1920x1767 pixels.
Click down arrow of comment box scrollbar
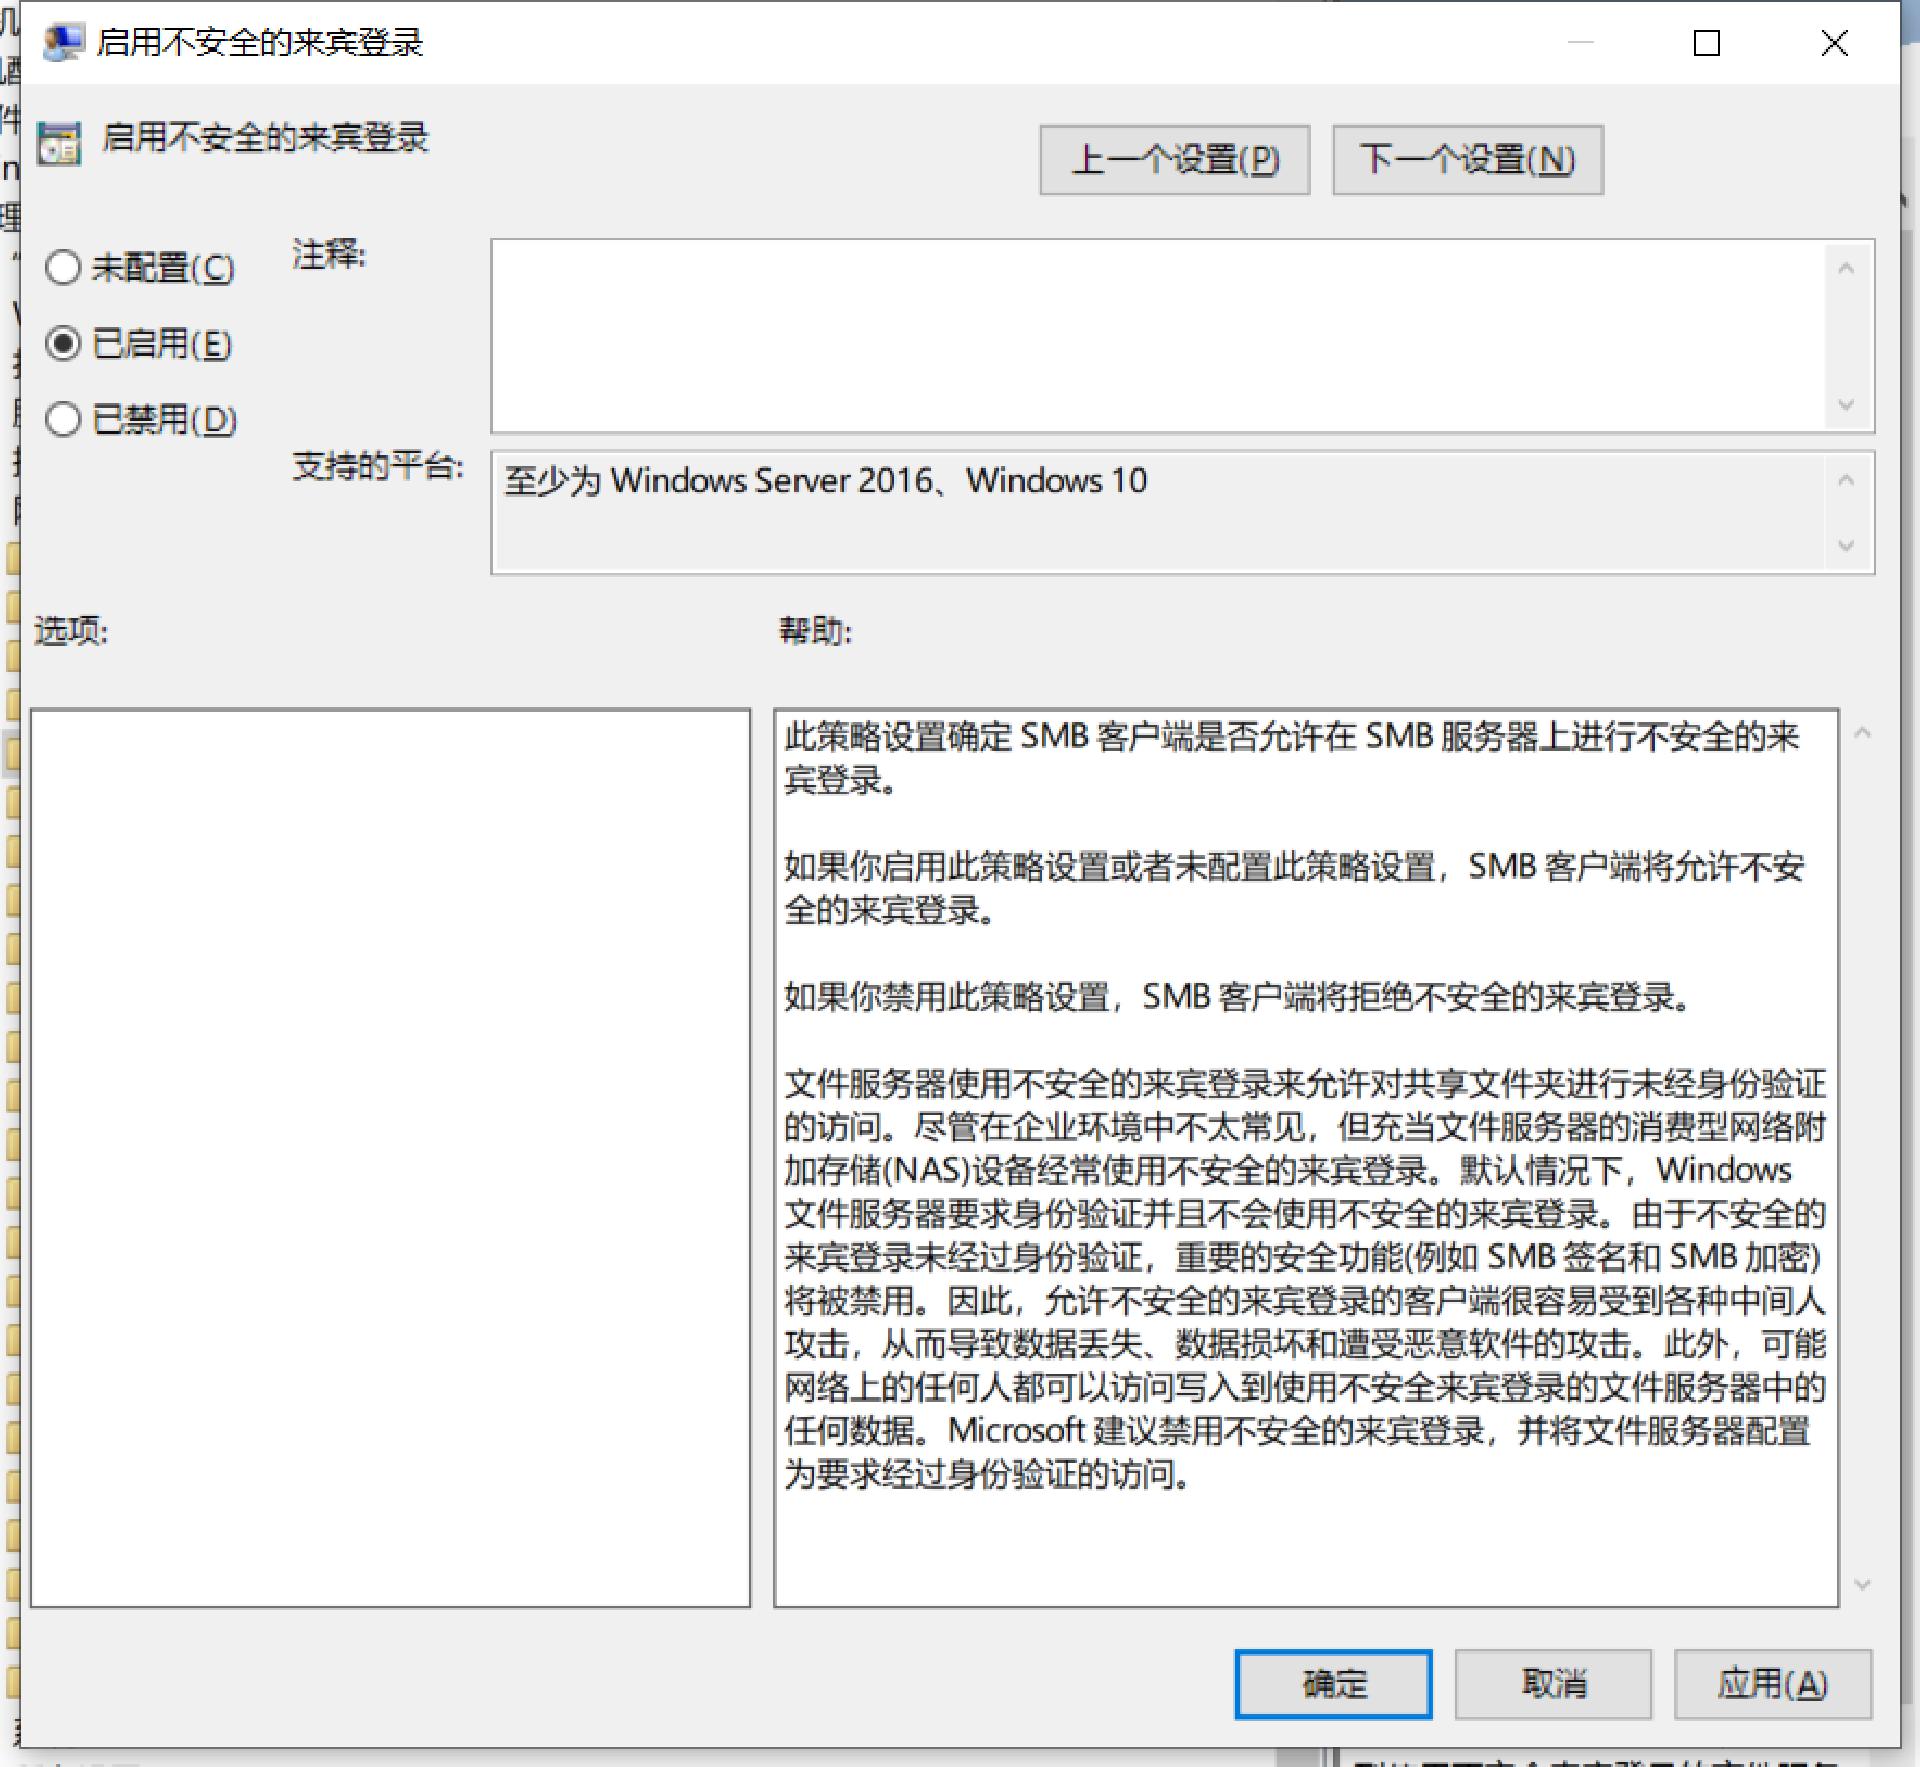point(1846,405)
